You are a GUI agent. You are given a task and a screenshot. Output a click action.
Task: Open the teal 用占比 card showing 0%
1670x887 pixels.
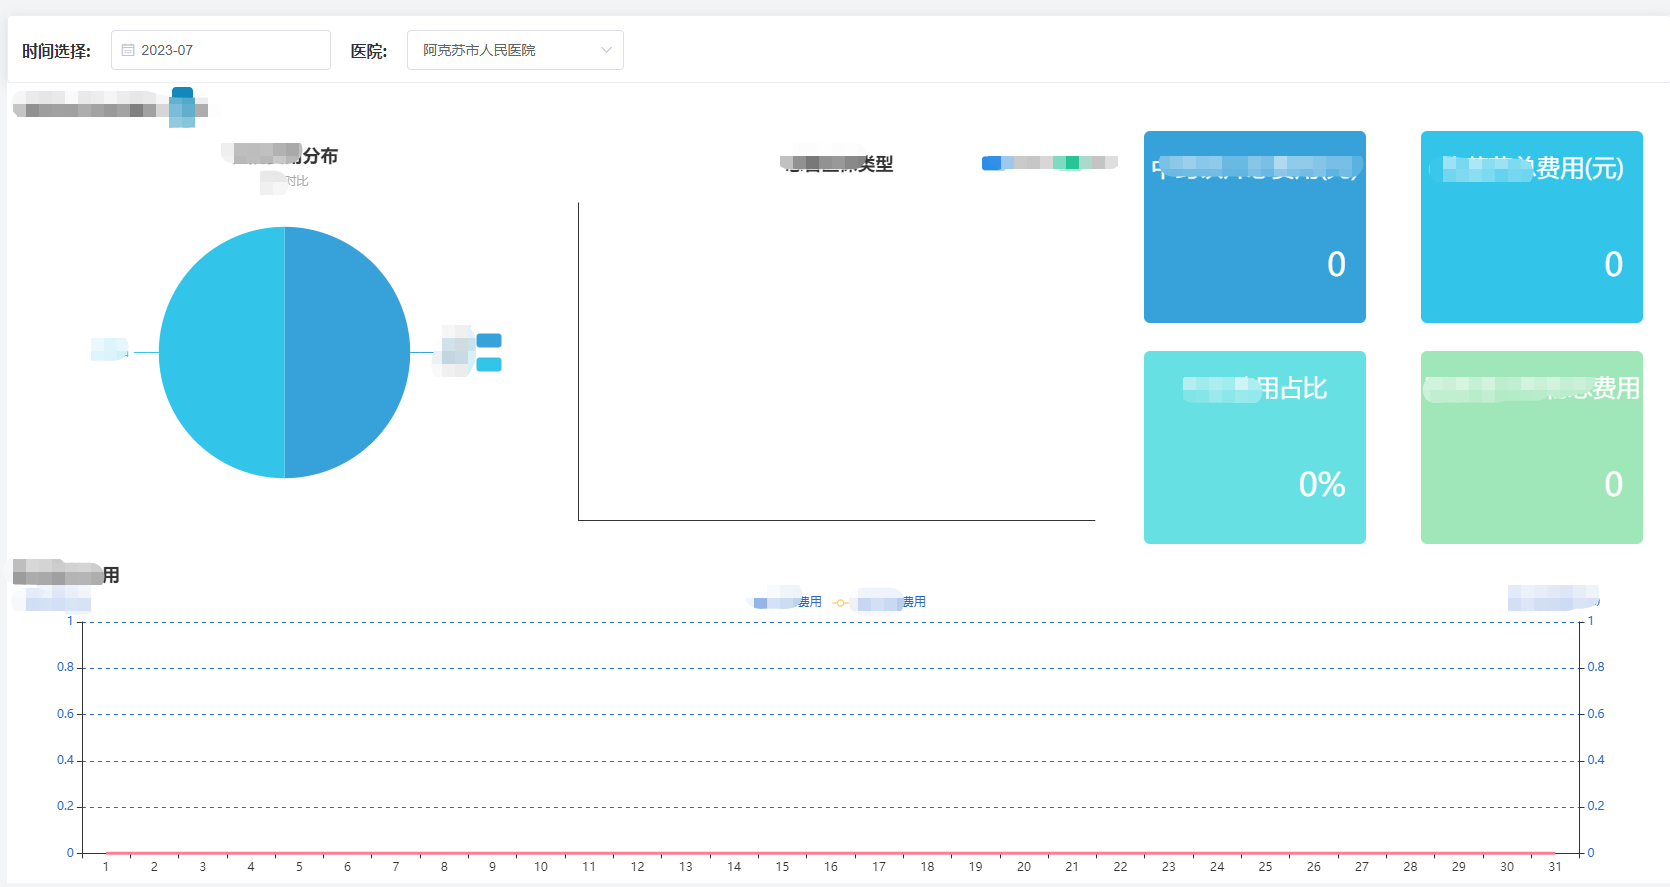[1255, 447]
